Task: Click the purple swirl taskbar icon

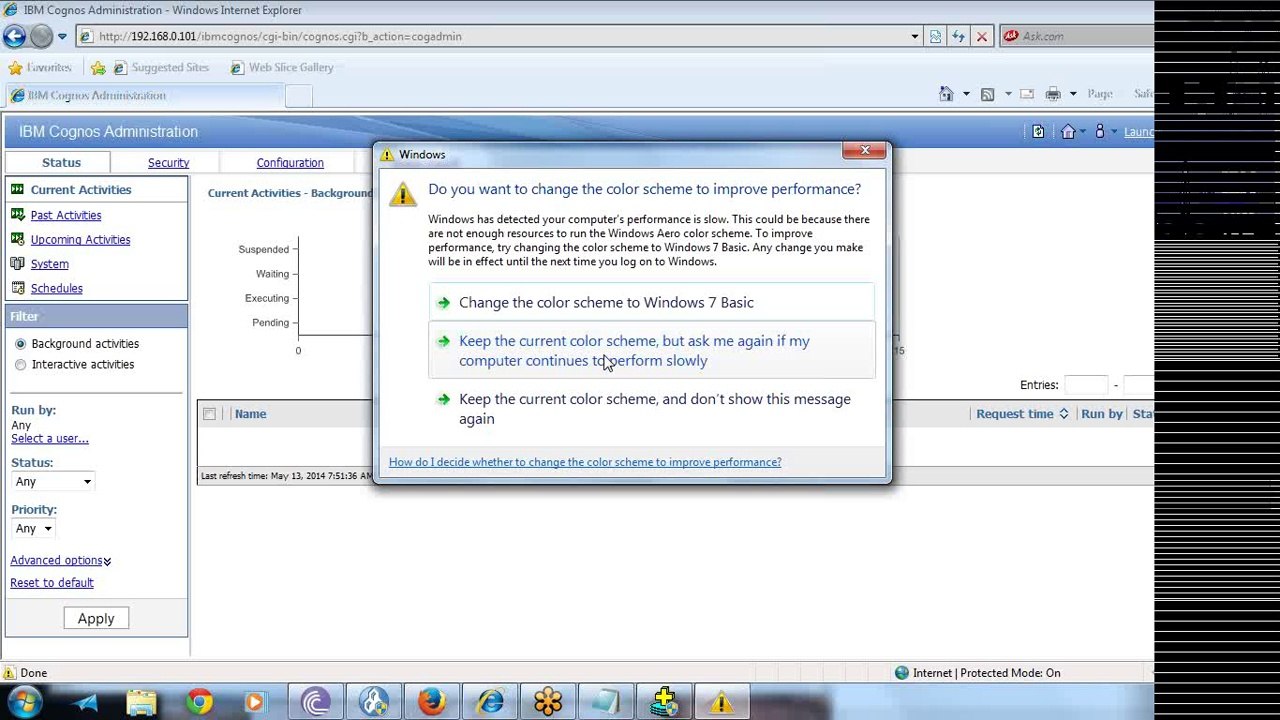Action: [316, 702]
